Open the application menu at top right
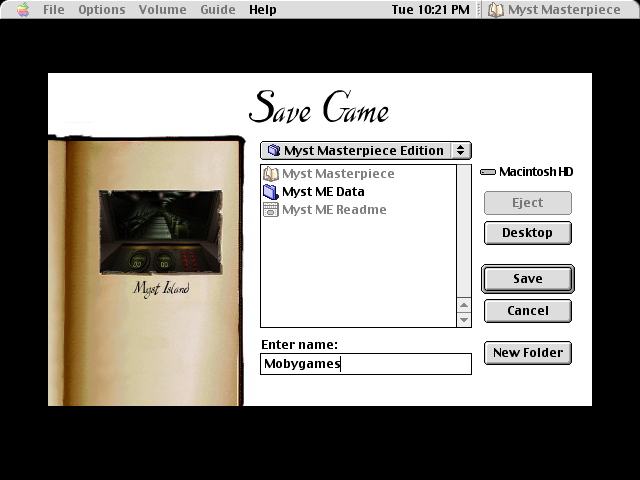 coord(560,10)
